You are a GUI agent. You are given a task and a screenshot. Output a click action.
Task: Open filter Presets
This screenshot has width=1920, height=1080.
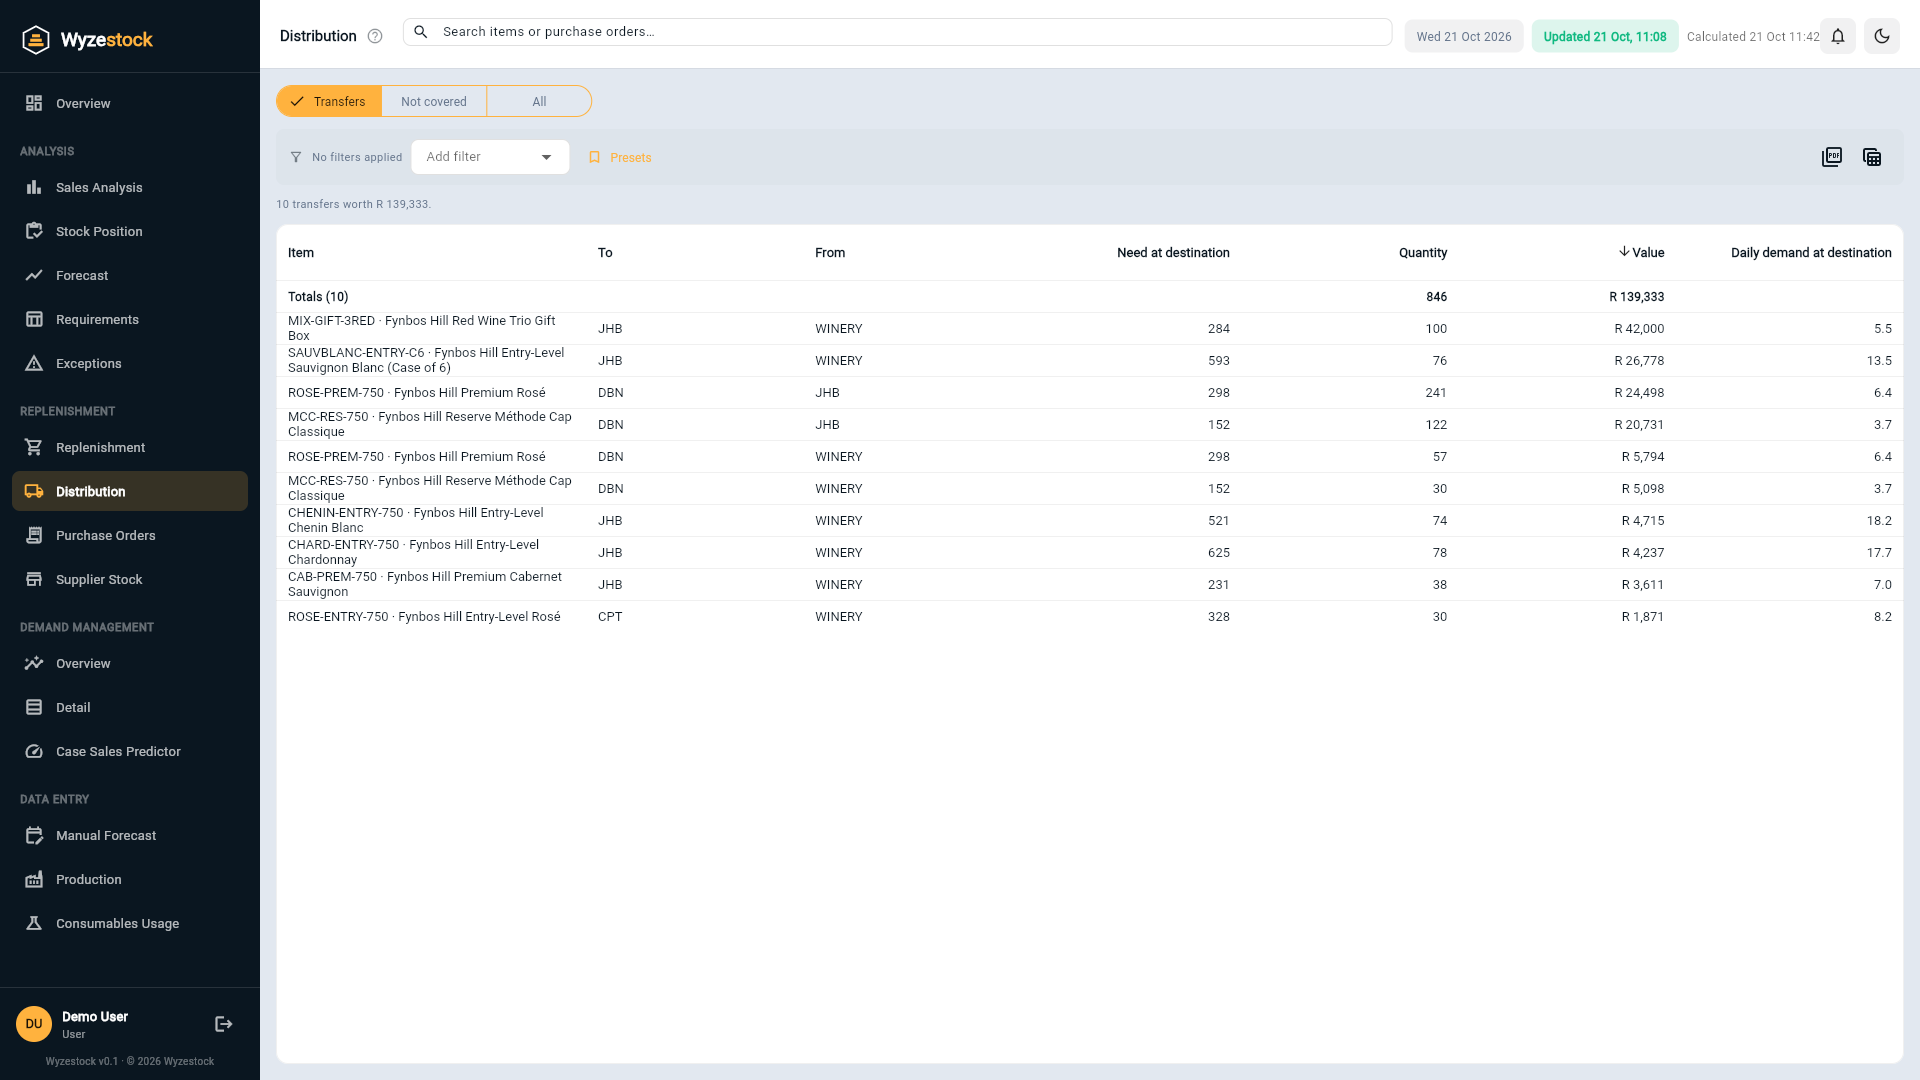coord(620,157)
